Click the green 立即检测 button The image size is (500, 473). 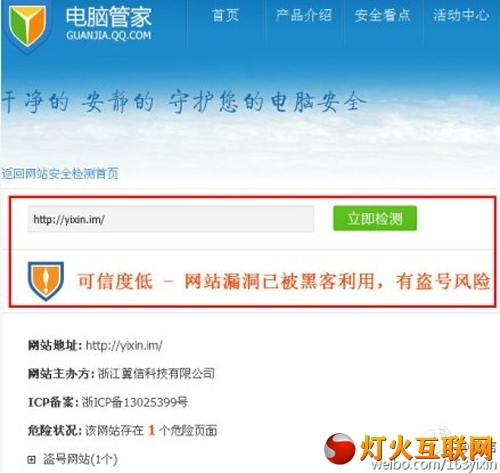pos(375,218)
